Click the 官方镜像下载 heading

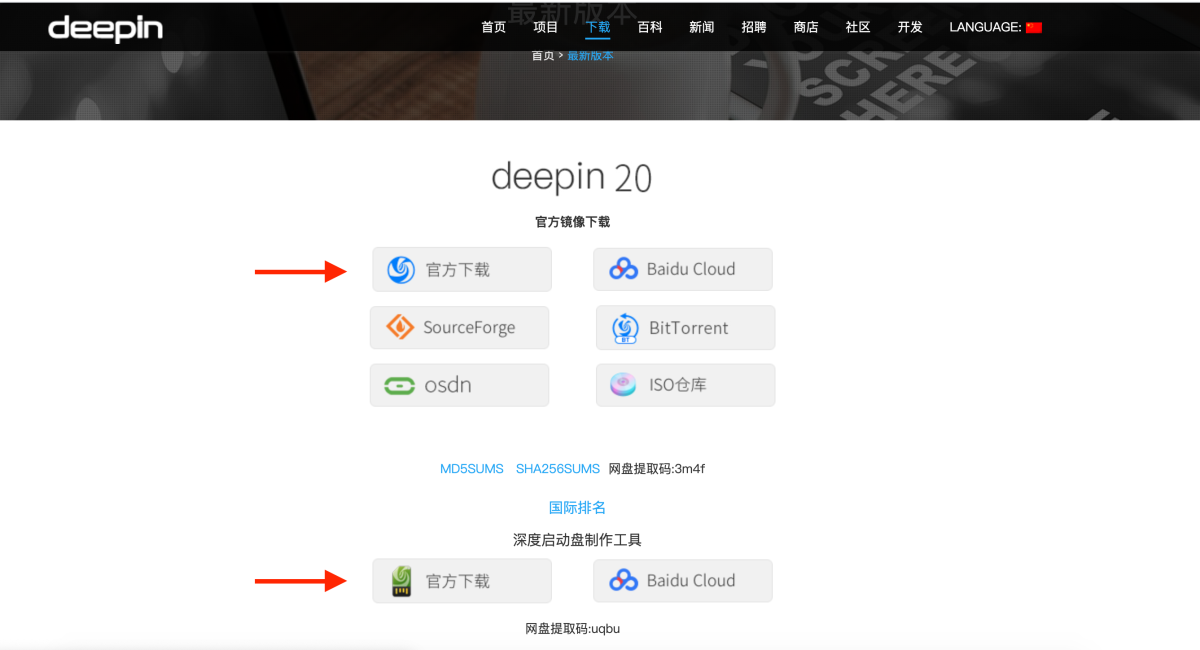click(x=572, y=222)
